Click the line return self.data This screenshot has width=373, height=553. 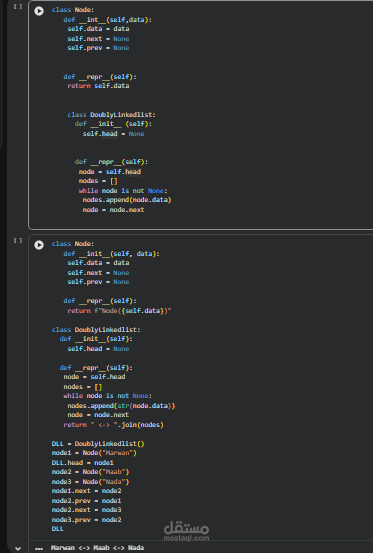[x=98, y=86]
